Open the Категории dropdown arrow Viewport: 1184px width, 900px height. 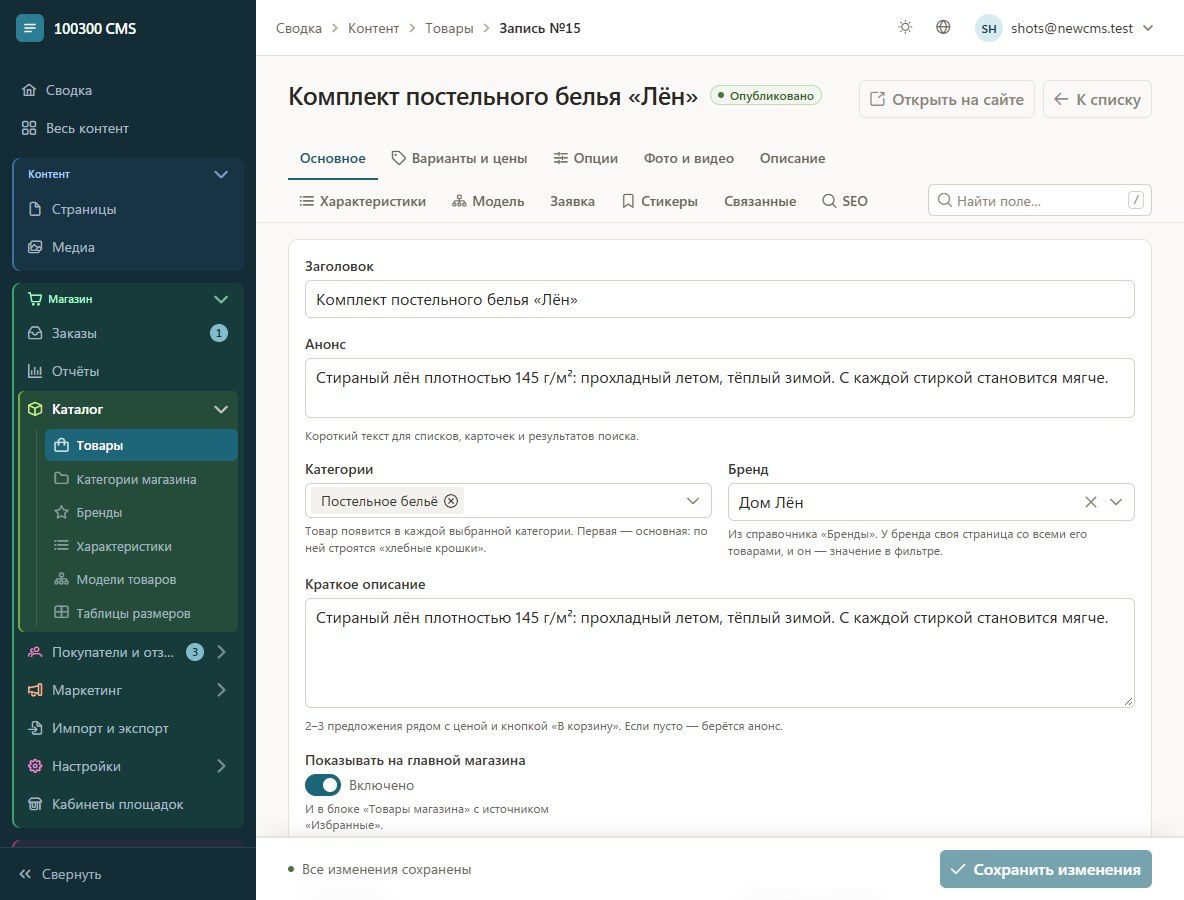(x=692, y=501)
